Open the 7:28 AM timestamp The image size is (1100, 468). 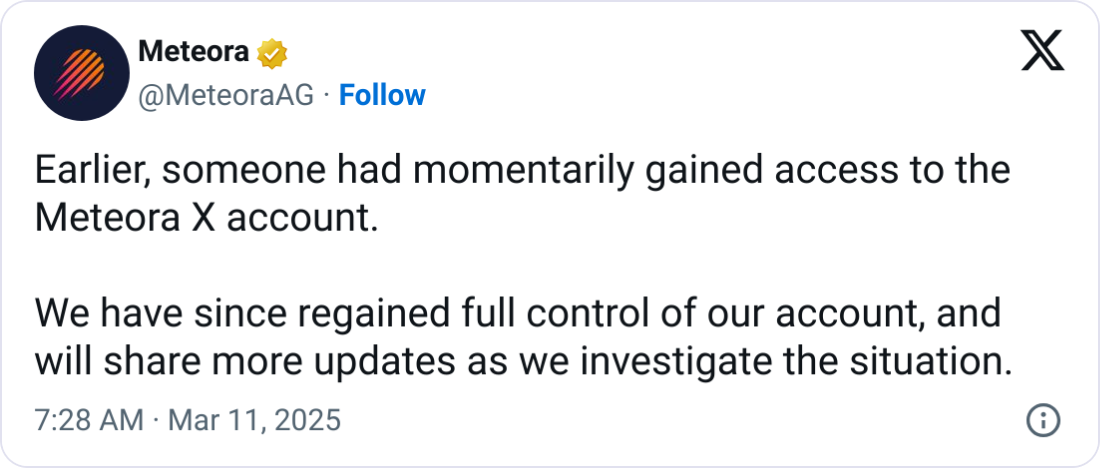click(x=89, y=420)
